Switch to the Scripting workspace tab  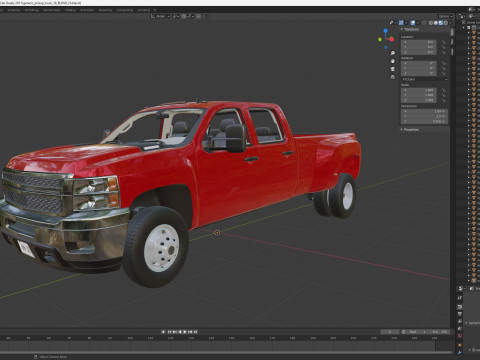point(144,10)
